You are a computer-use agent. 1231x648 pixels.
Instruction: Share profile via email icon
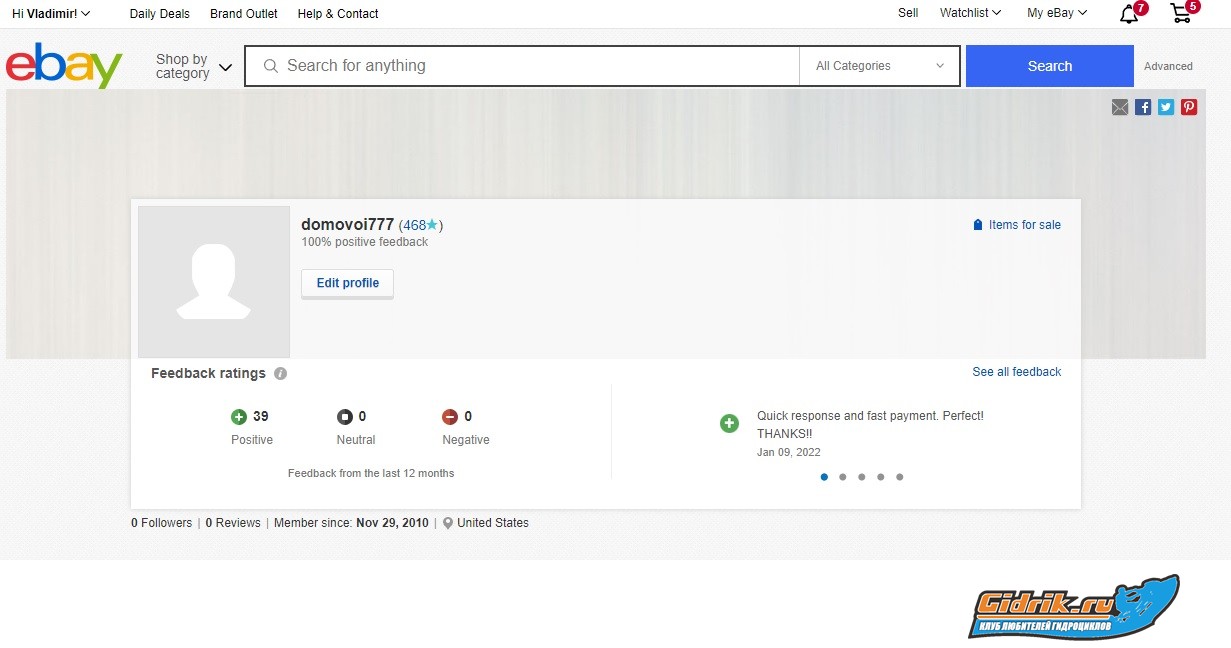tap(1120, 107)
